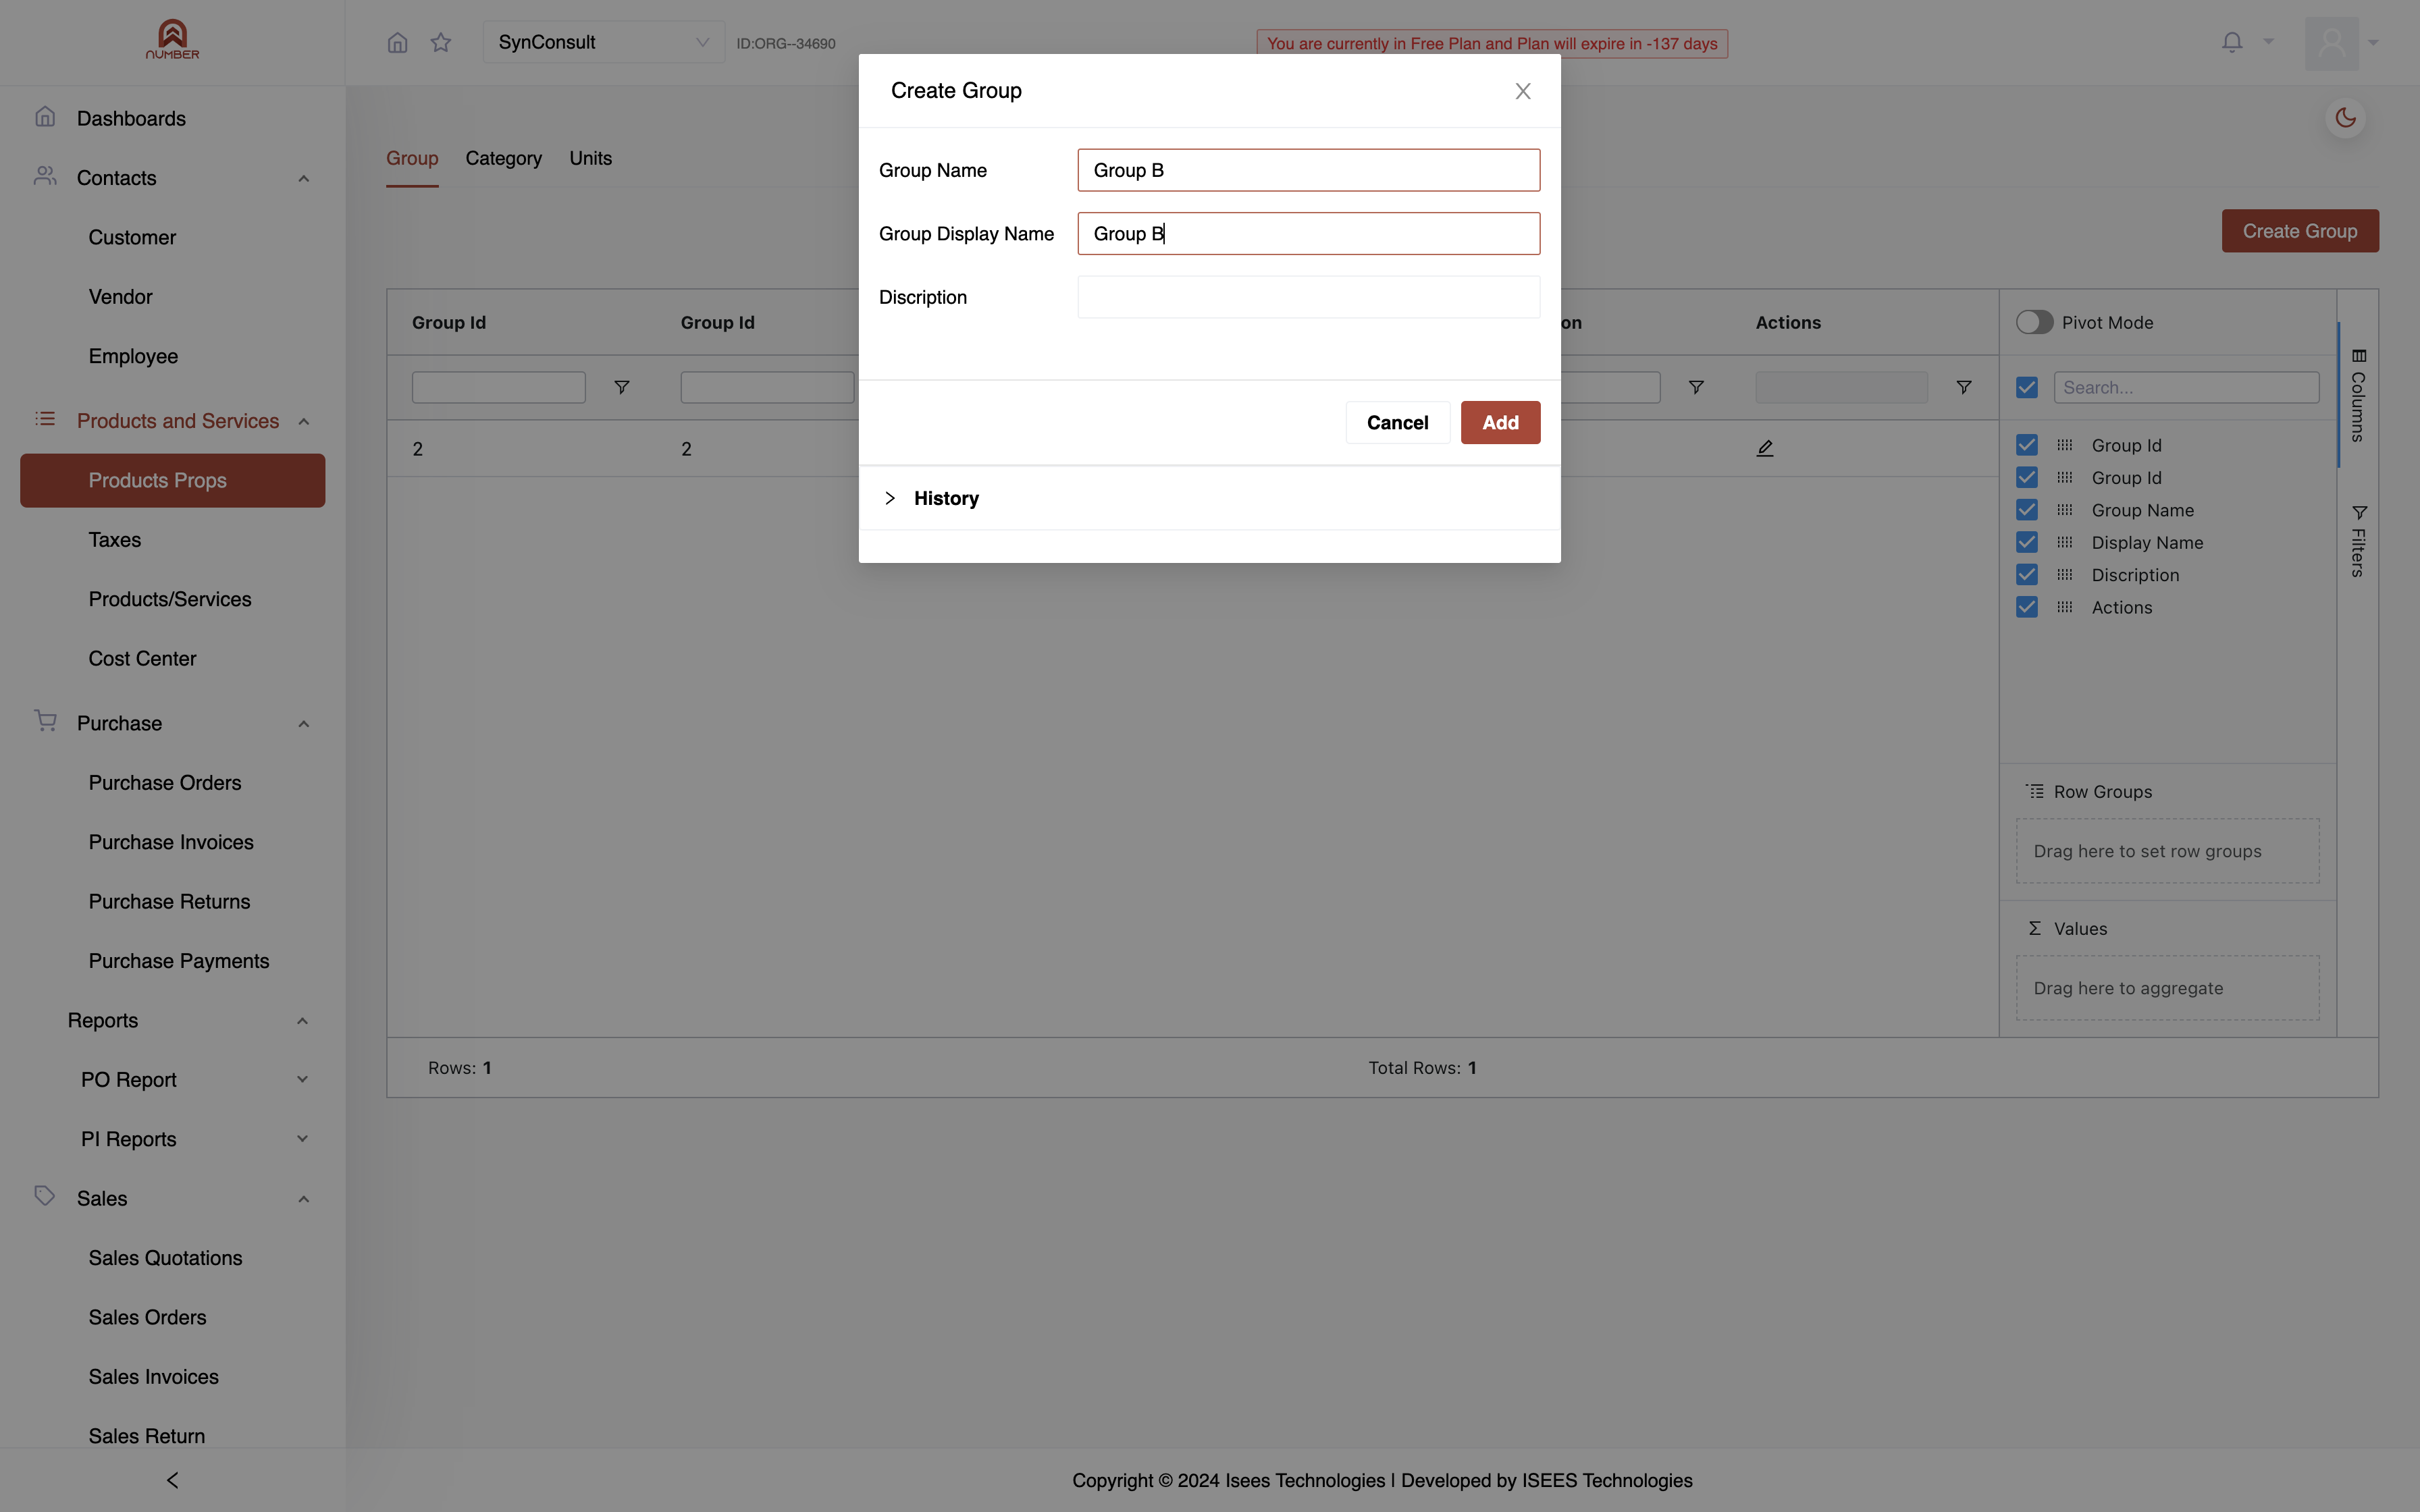Expand PI Reports submenu

(x=302, y=1139)
